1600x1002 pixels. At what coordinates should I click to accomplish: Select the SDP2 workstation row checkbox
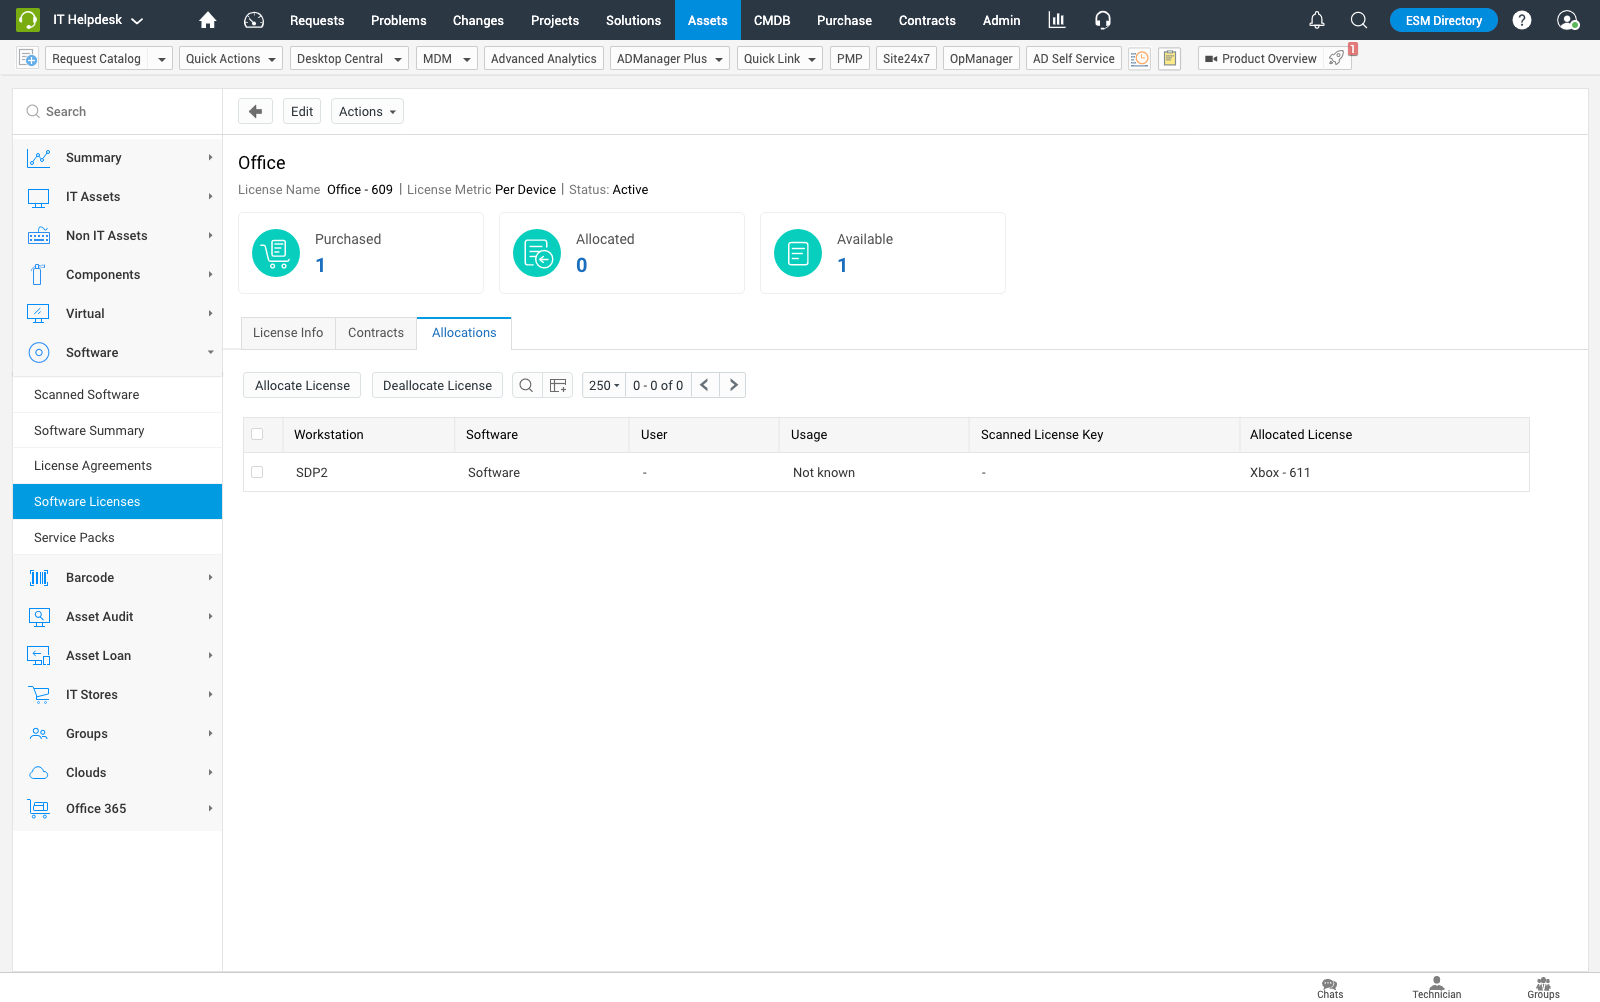coord(257,472)
